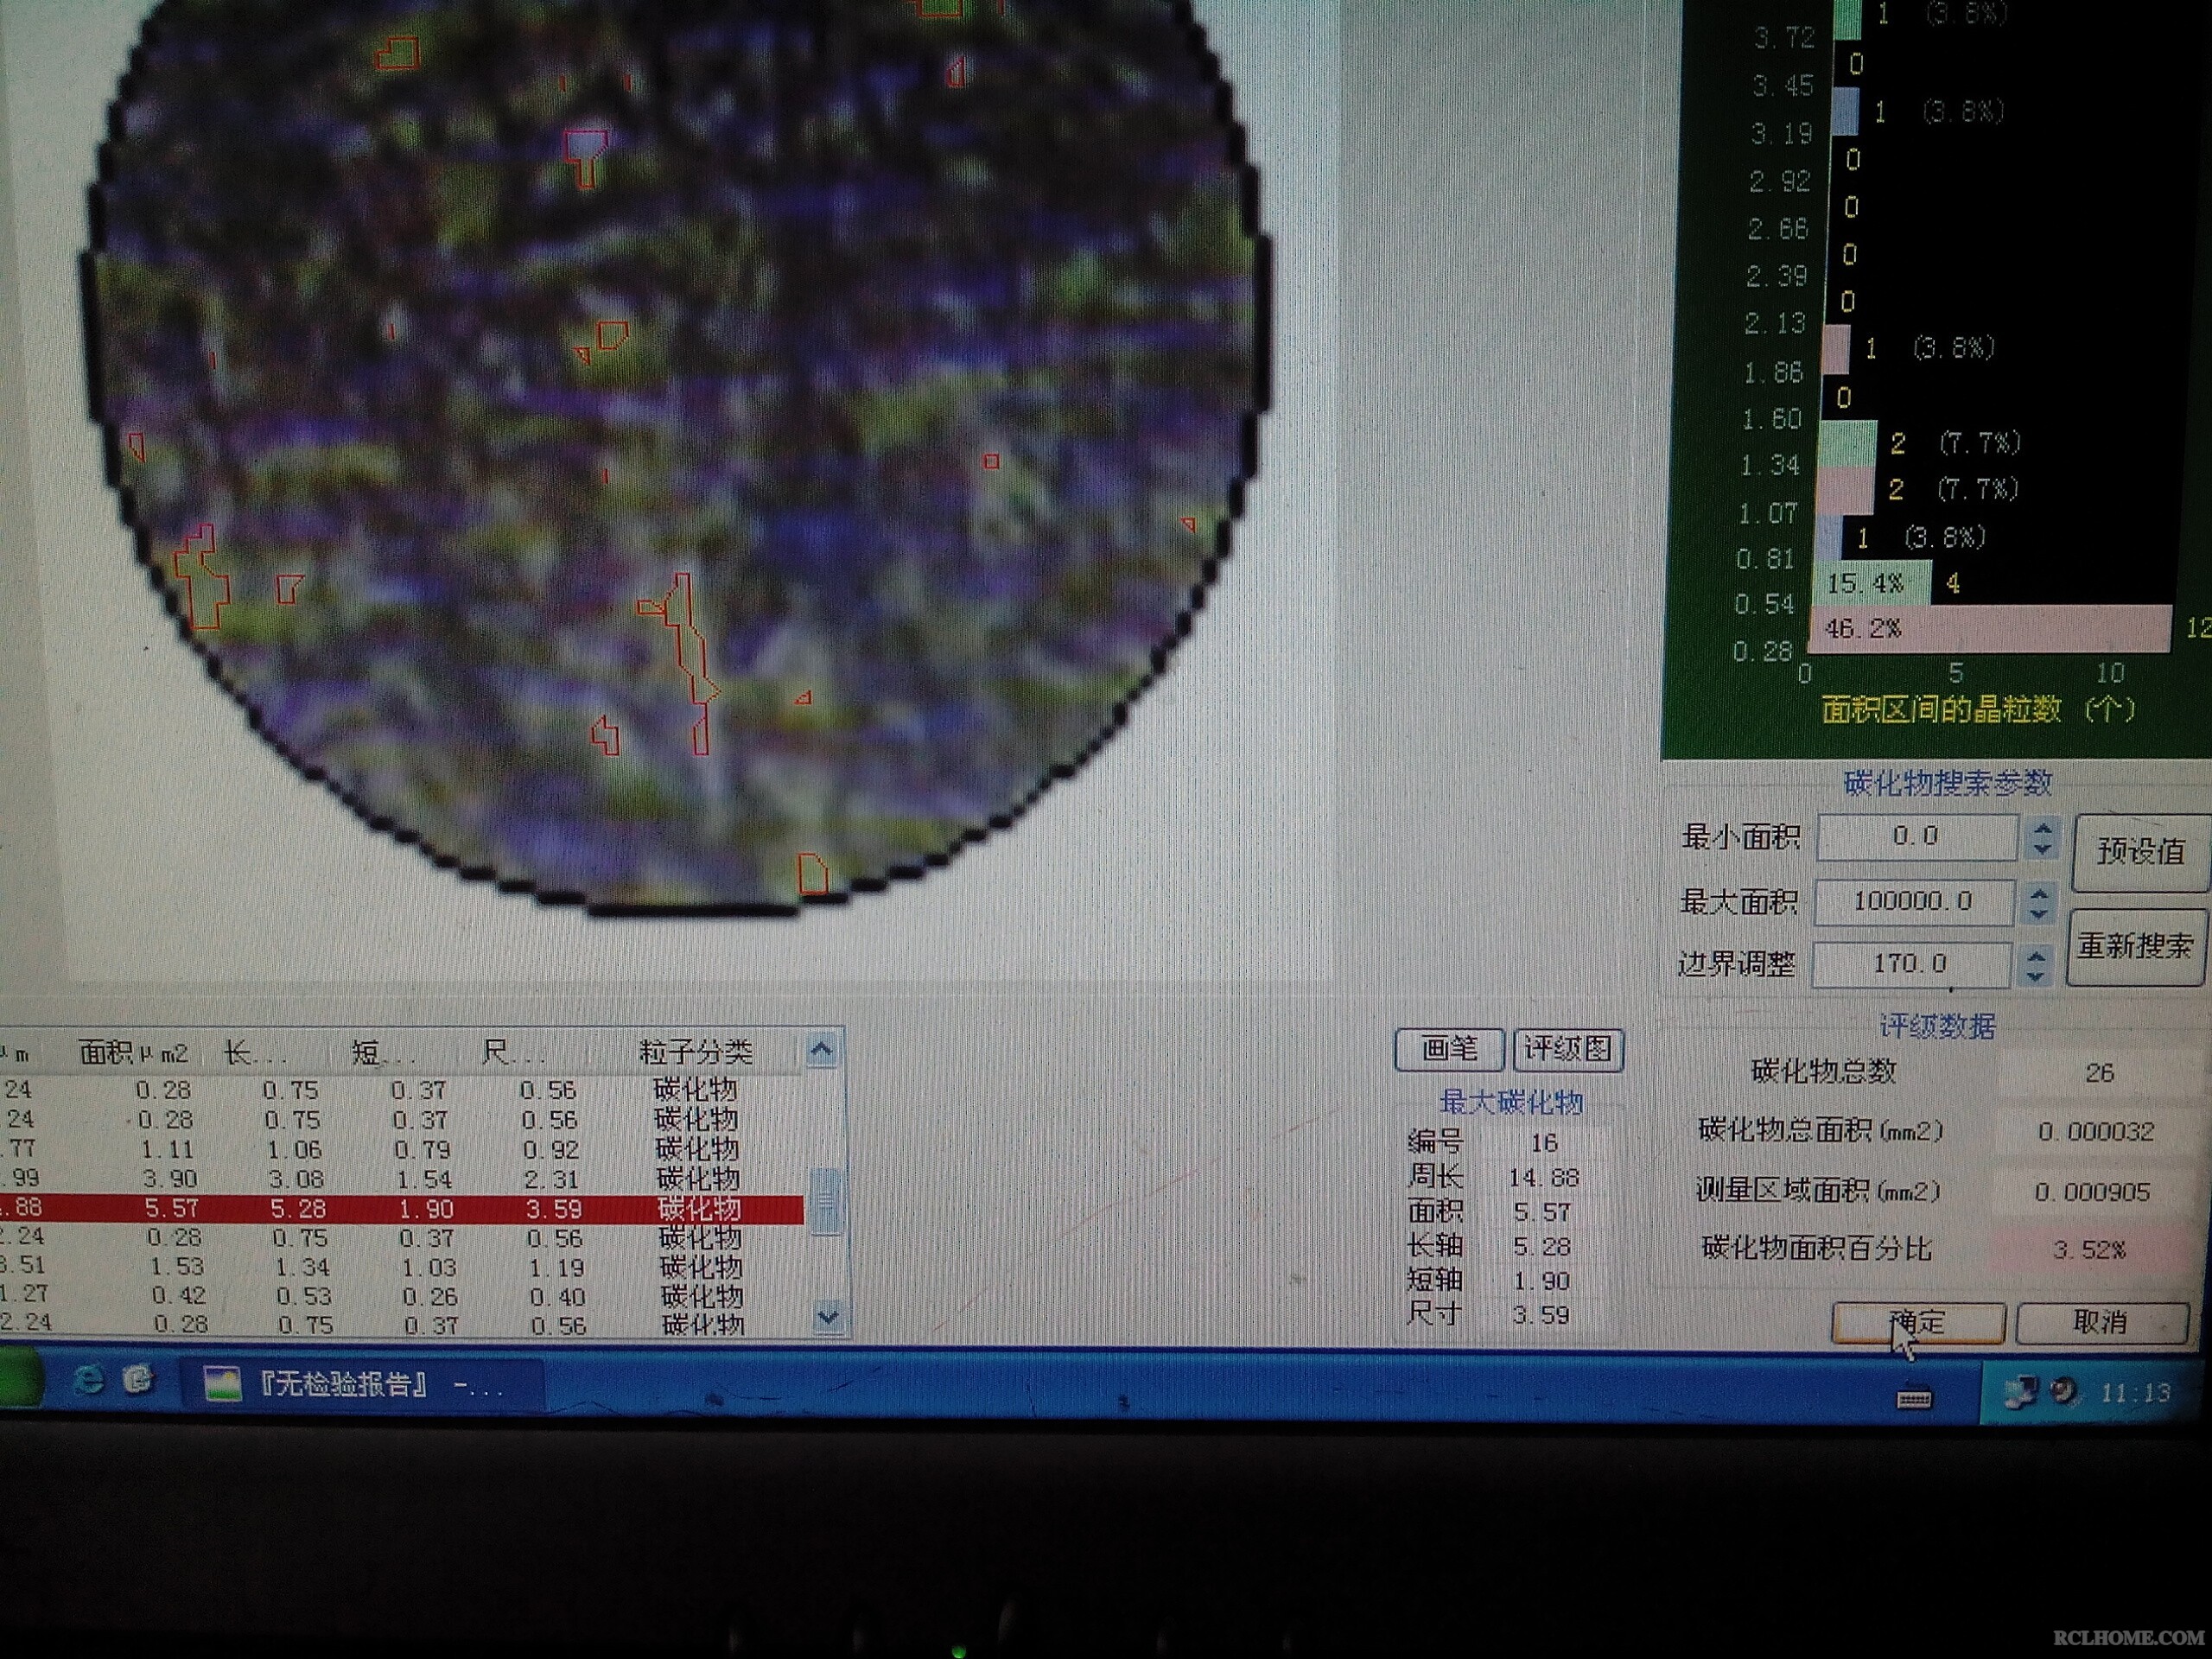This screenshot has width=2212, height=1659.
Task: Select the table row with area 3.90
Action: [x=401, y=1179]
